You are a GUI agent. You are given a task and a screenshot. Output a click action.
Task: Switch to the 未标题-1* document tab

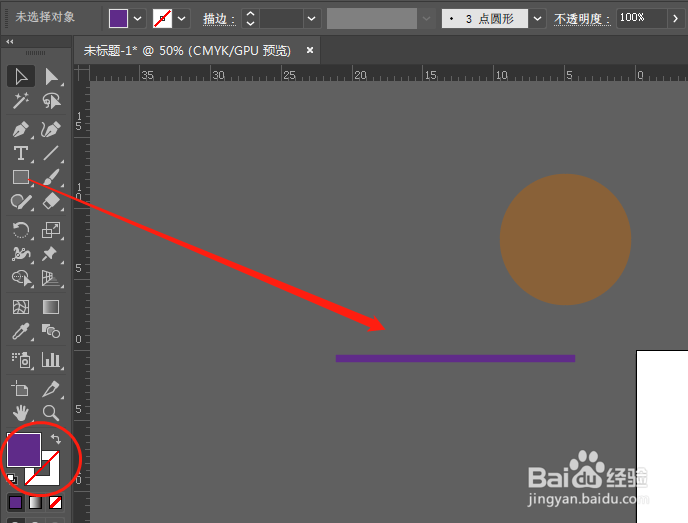(x=187, y=51)
